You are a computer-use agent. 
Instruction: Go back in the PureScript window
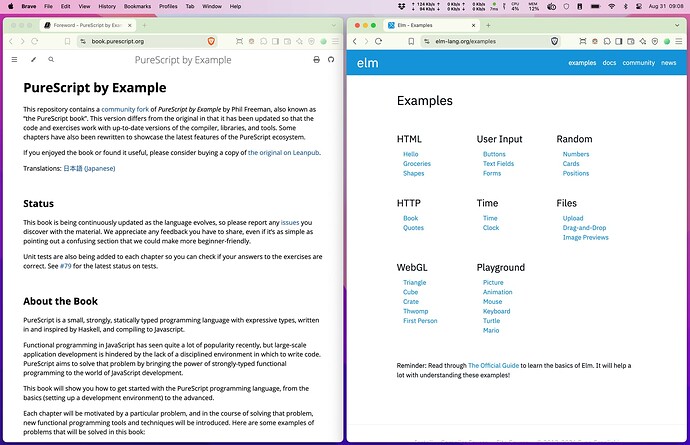[x=11, y=41]
